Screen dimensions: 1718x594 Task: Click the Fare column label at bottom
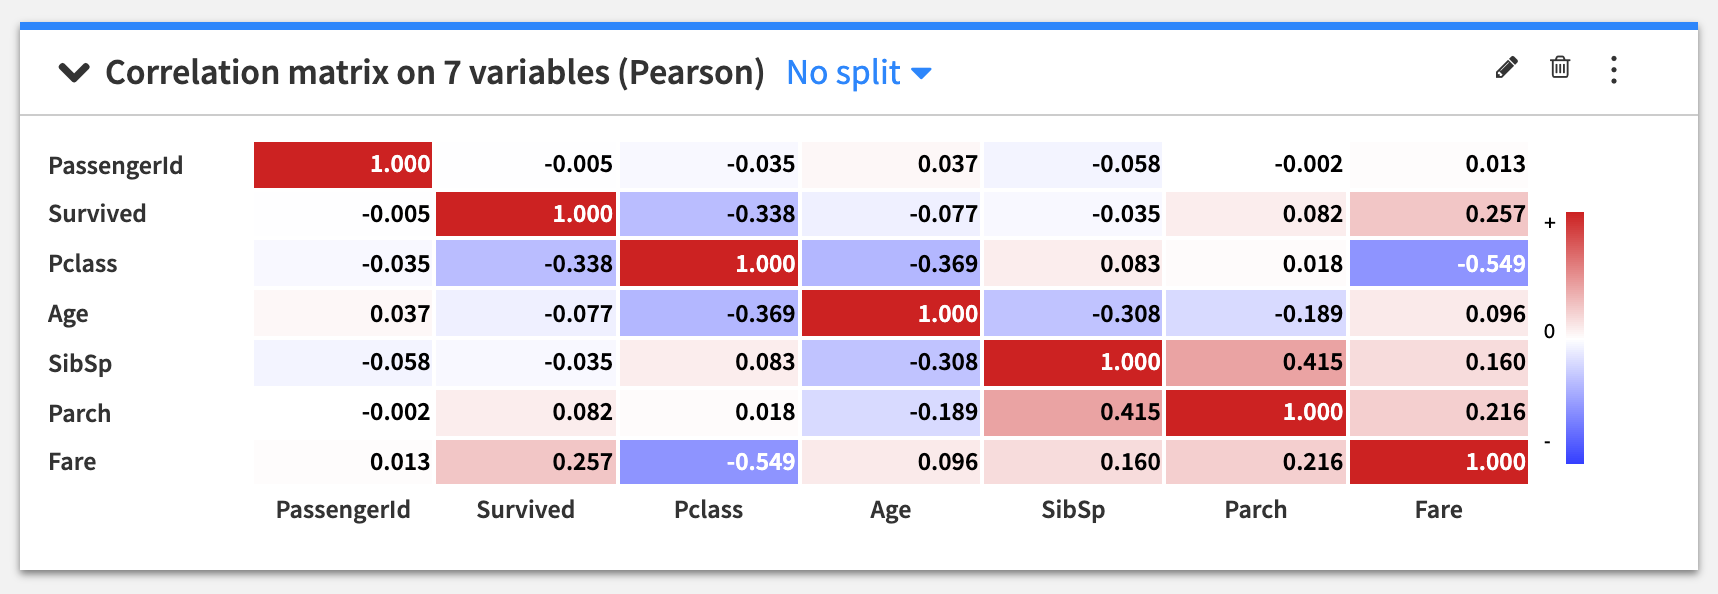1438,510
